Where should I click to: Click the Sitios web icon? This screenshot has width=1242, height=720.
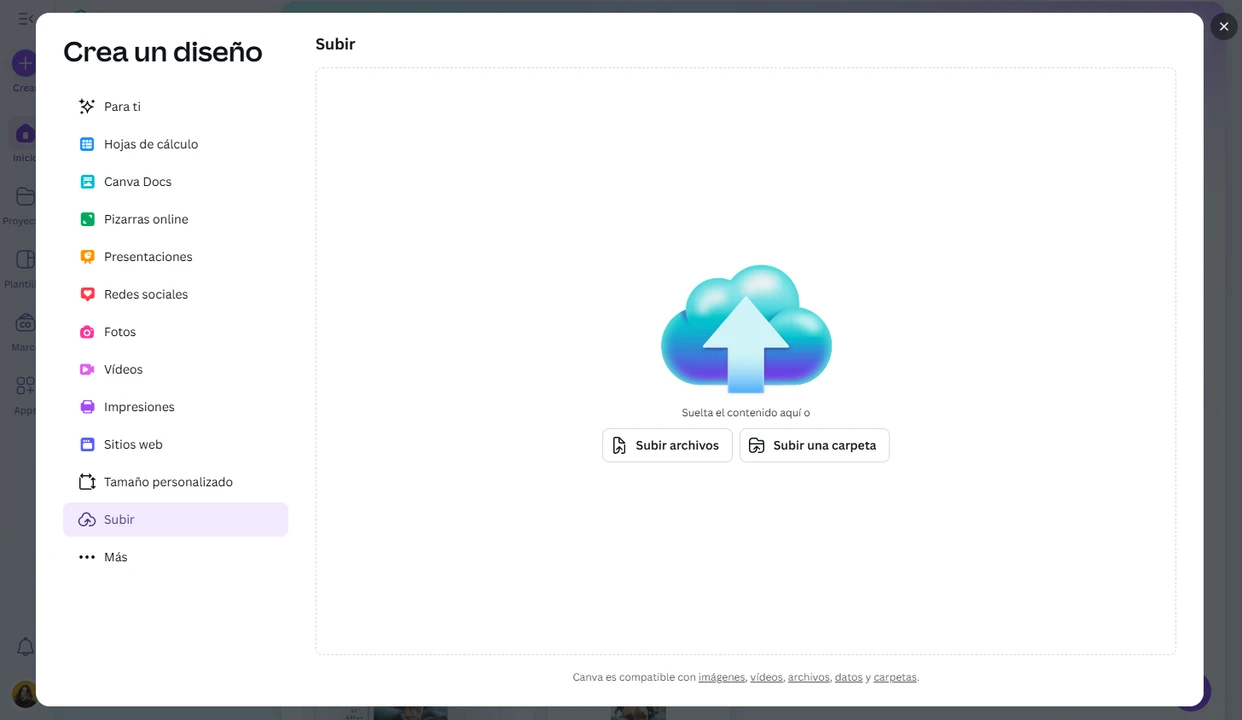click(x=87, y=444)
